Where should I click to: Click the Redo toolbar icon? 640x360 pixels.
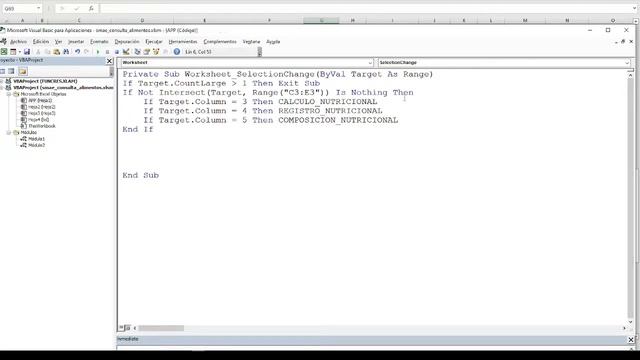coord(86,52)
